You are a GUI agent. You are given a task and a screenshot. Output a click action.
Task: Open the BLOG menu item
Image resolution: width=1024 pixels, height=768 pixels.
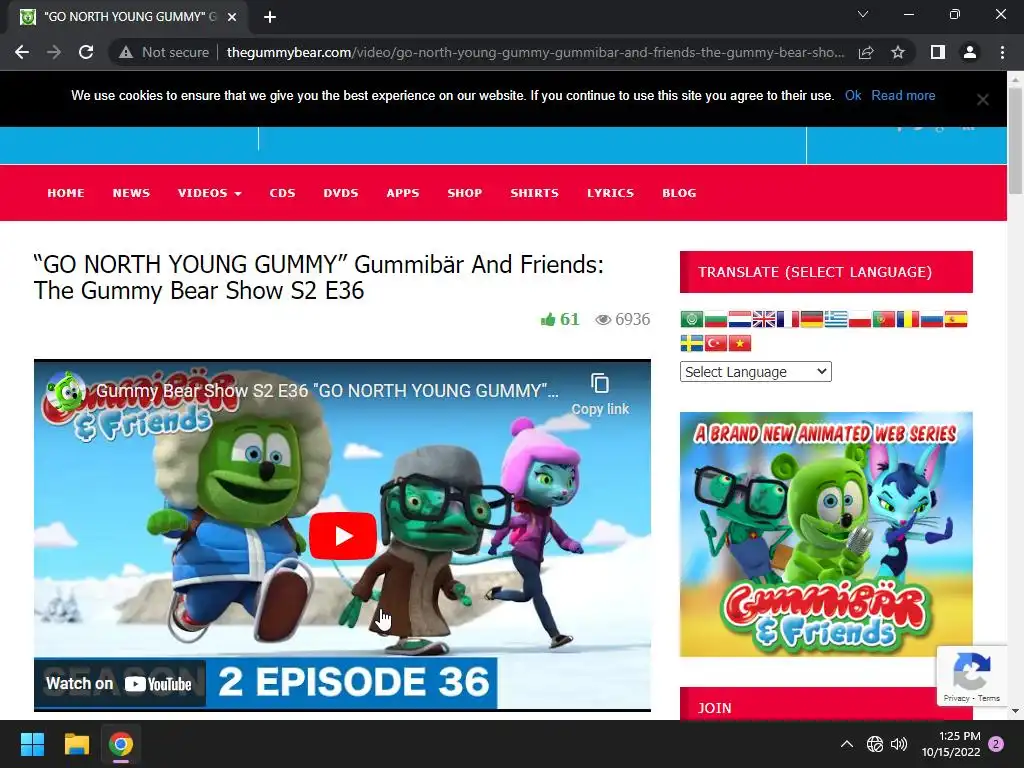[x=679, y=193]
